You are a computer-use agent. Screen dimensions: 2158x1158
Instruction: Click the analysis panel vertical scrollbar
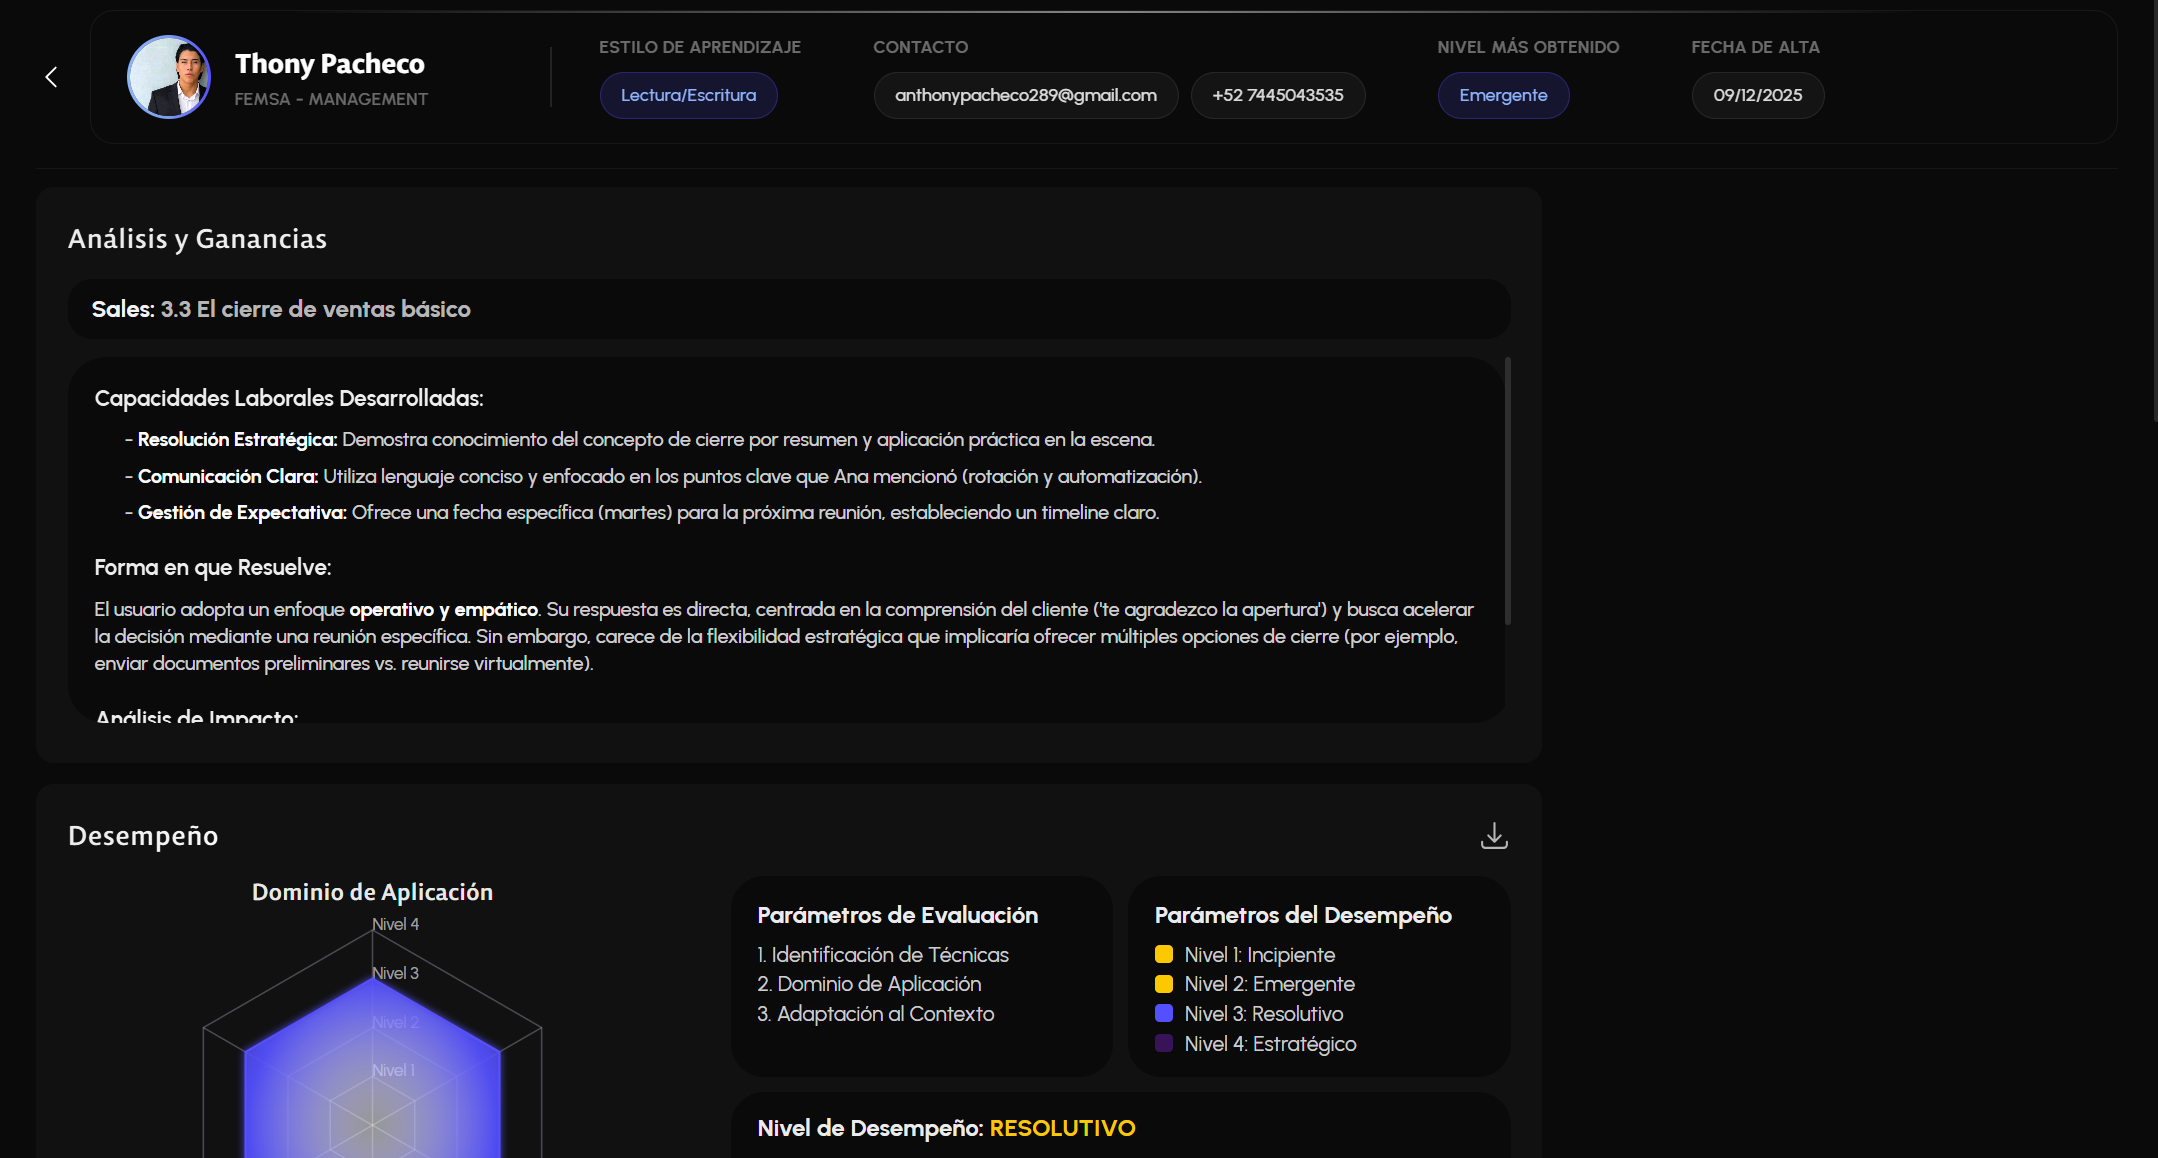(x=1507, y=491)
